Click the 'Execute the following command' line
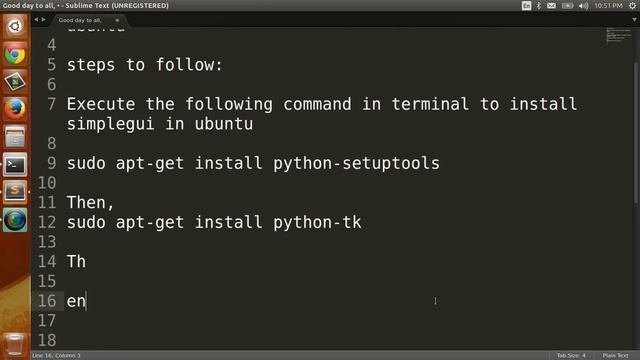 [x=322, y=104]
